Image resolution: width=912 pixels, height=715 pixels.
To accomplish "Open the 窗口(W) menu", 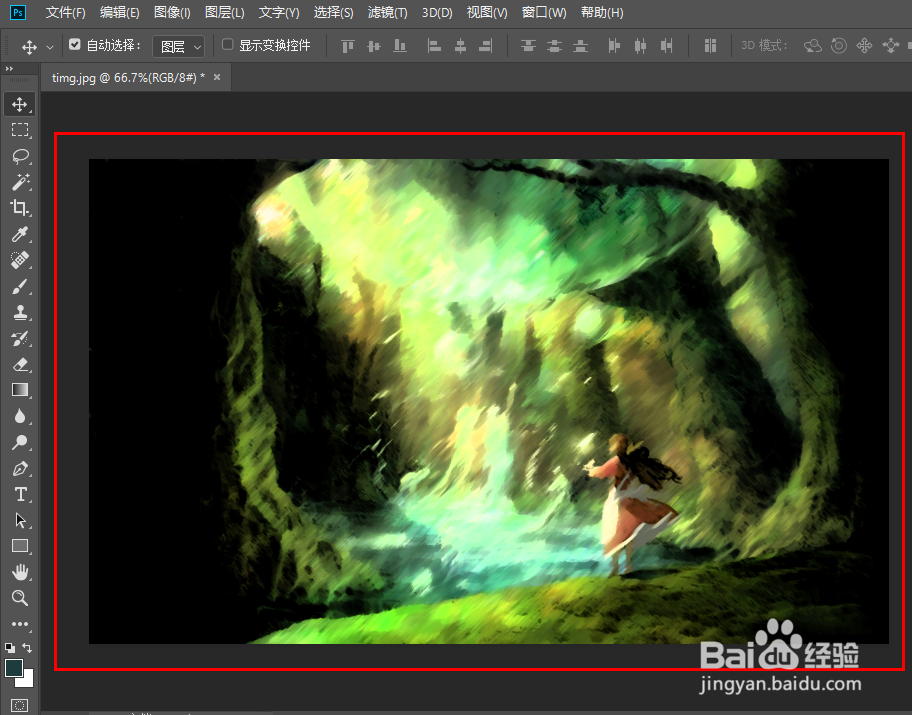I will (544, 12).
